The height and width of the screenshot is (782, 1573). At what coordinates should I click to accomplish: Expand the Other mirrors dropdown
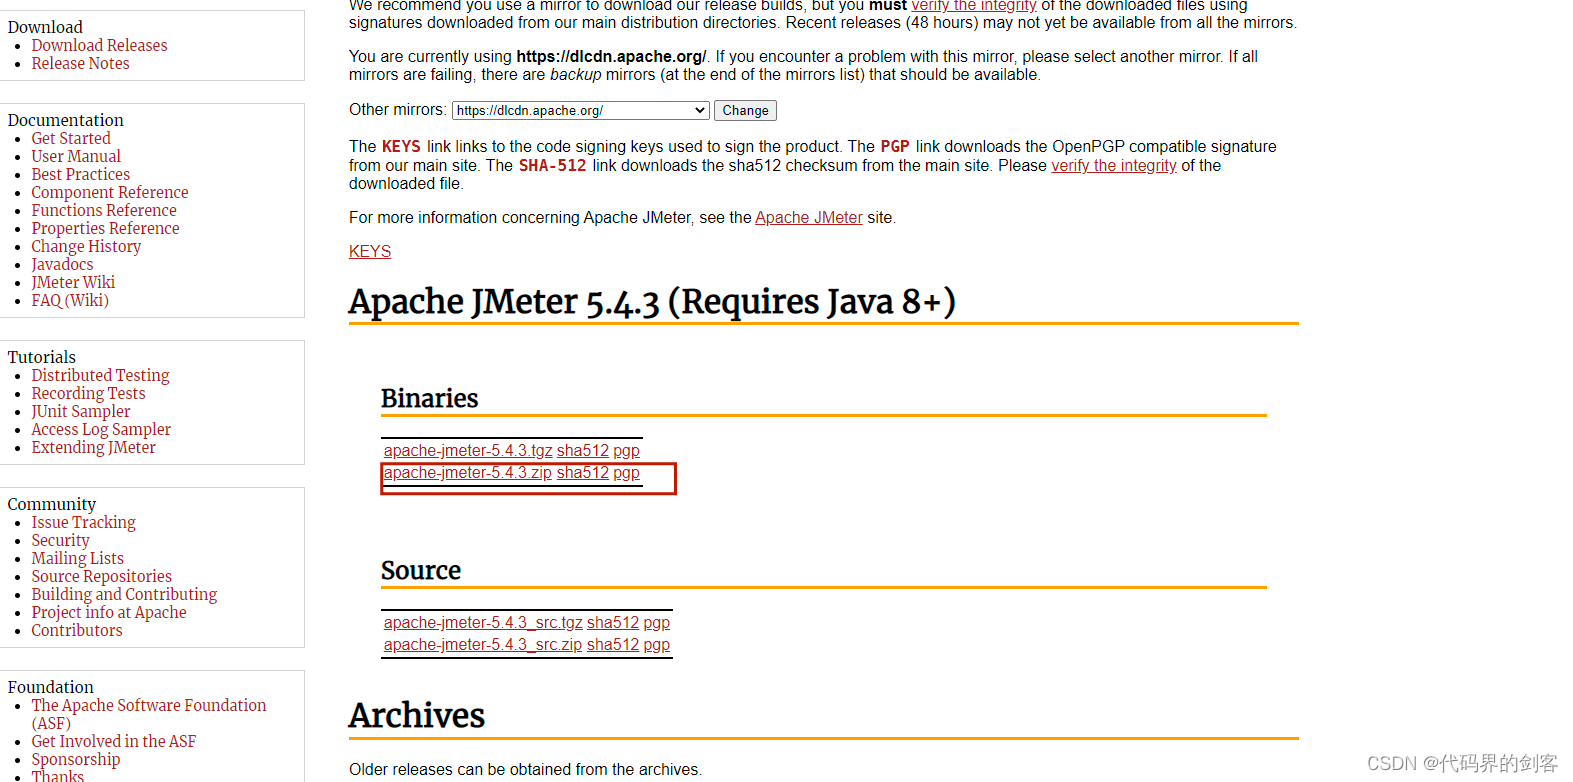581,110
